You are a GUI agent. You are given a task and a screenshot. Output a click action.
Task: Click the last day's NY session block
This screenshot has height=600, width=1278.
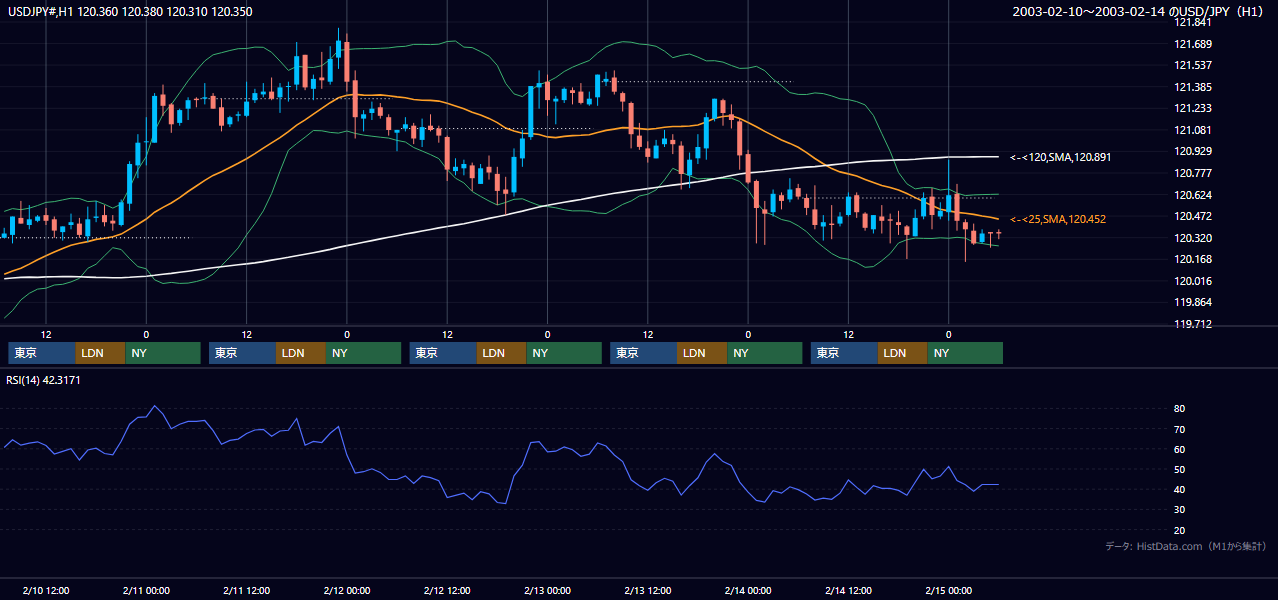pyautogui.click(x=965, y=353)
